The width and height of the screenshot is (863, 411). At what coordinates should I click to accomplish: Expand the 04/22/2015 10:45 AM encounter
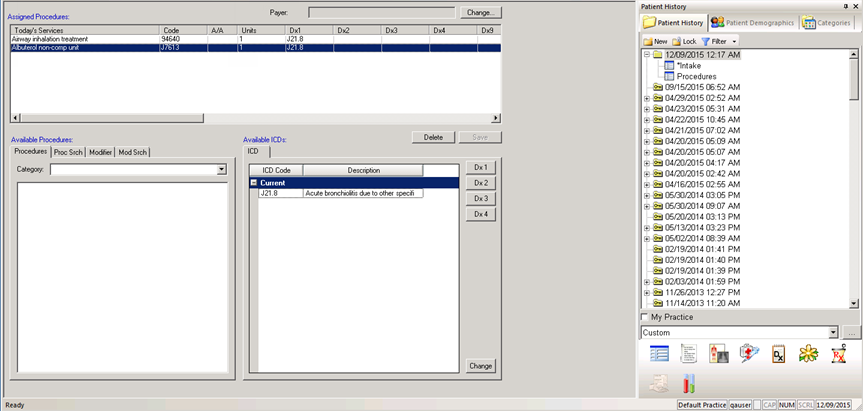click(647, 119)
